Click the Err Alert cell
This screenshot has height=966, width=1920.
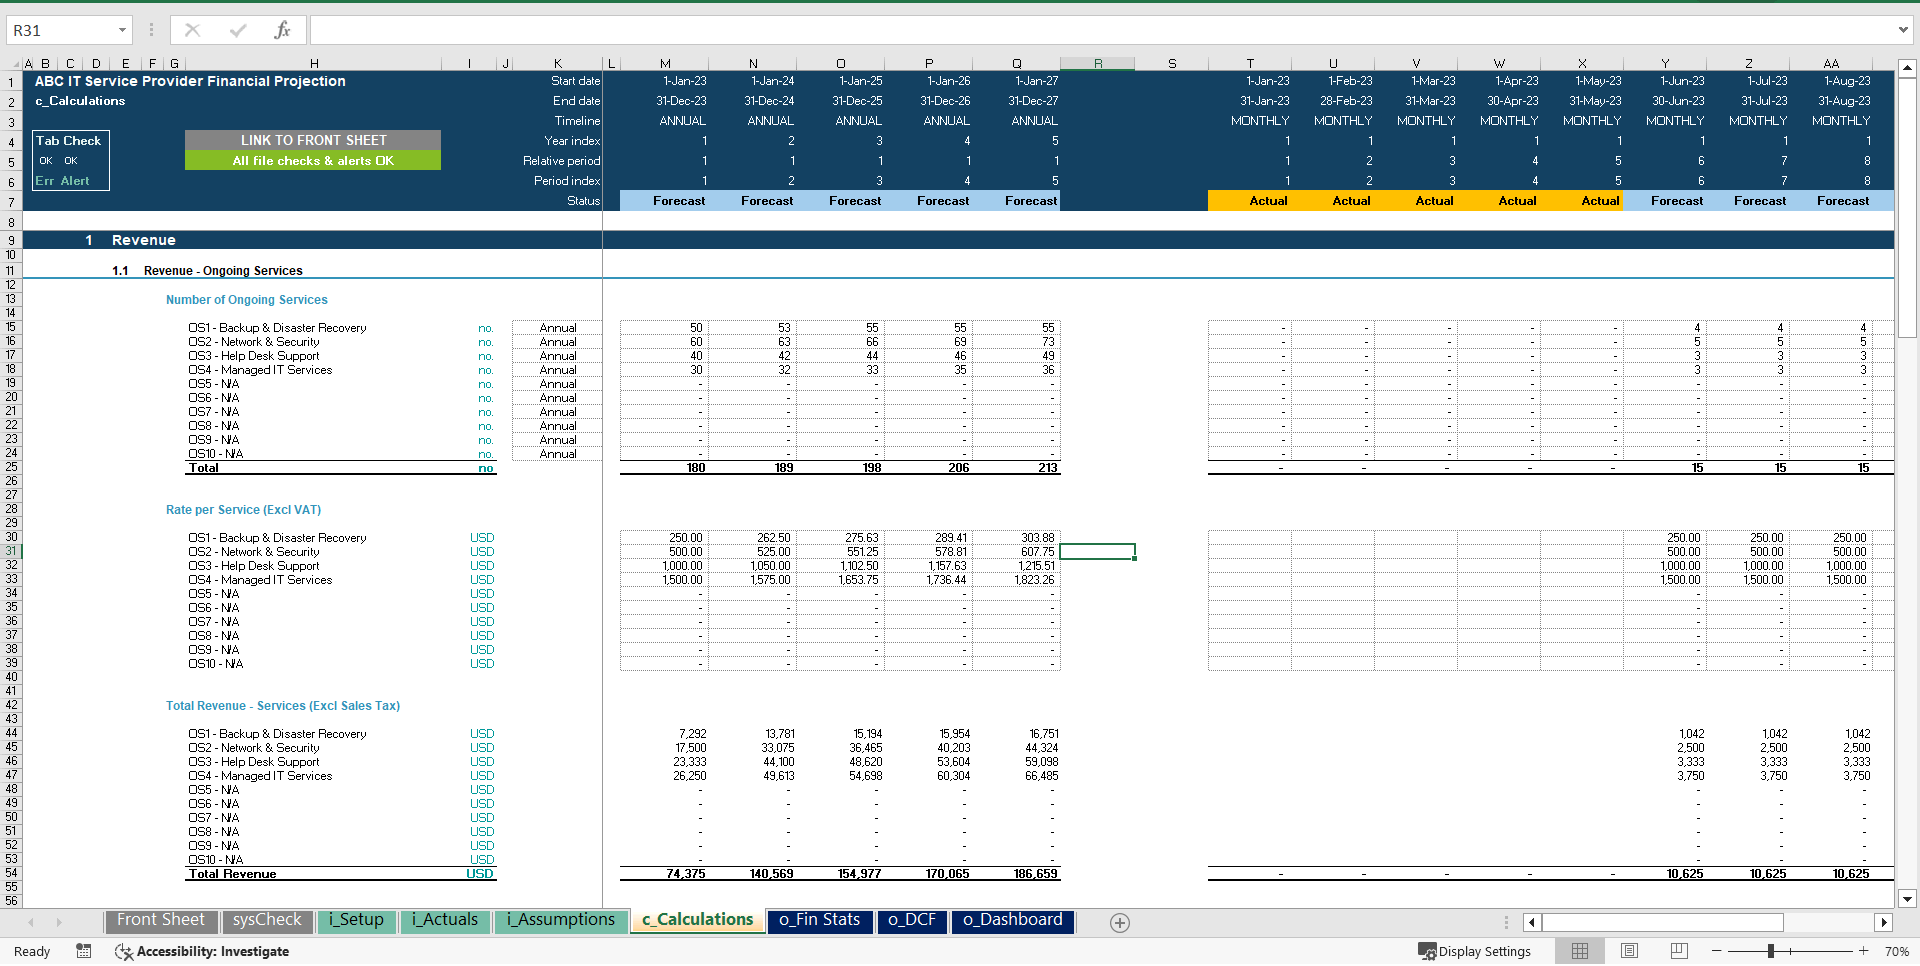pos(62,181)
